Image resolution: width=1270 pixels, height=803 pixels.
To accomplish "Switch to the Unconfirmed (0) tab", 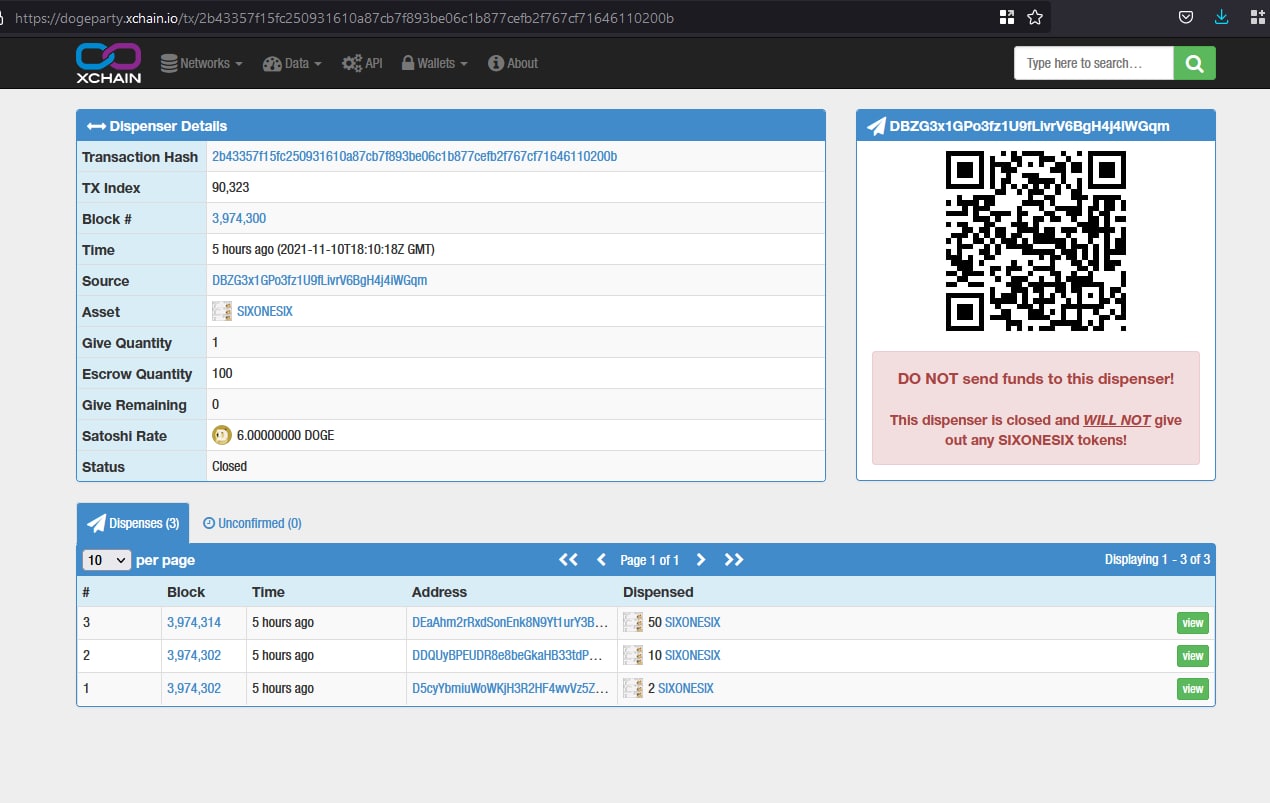I will (252, 523).
